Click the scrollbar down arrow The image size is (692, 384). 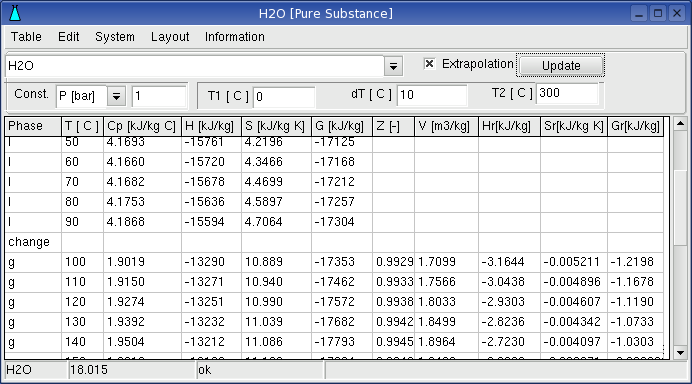coord(680,353)
